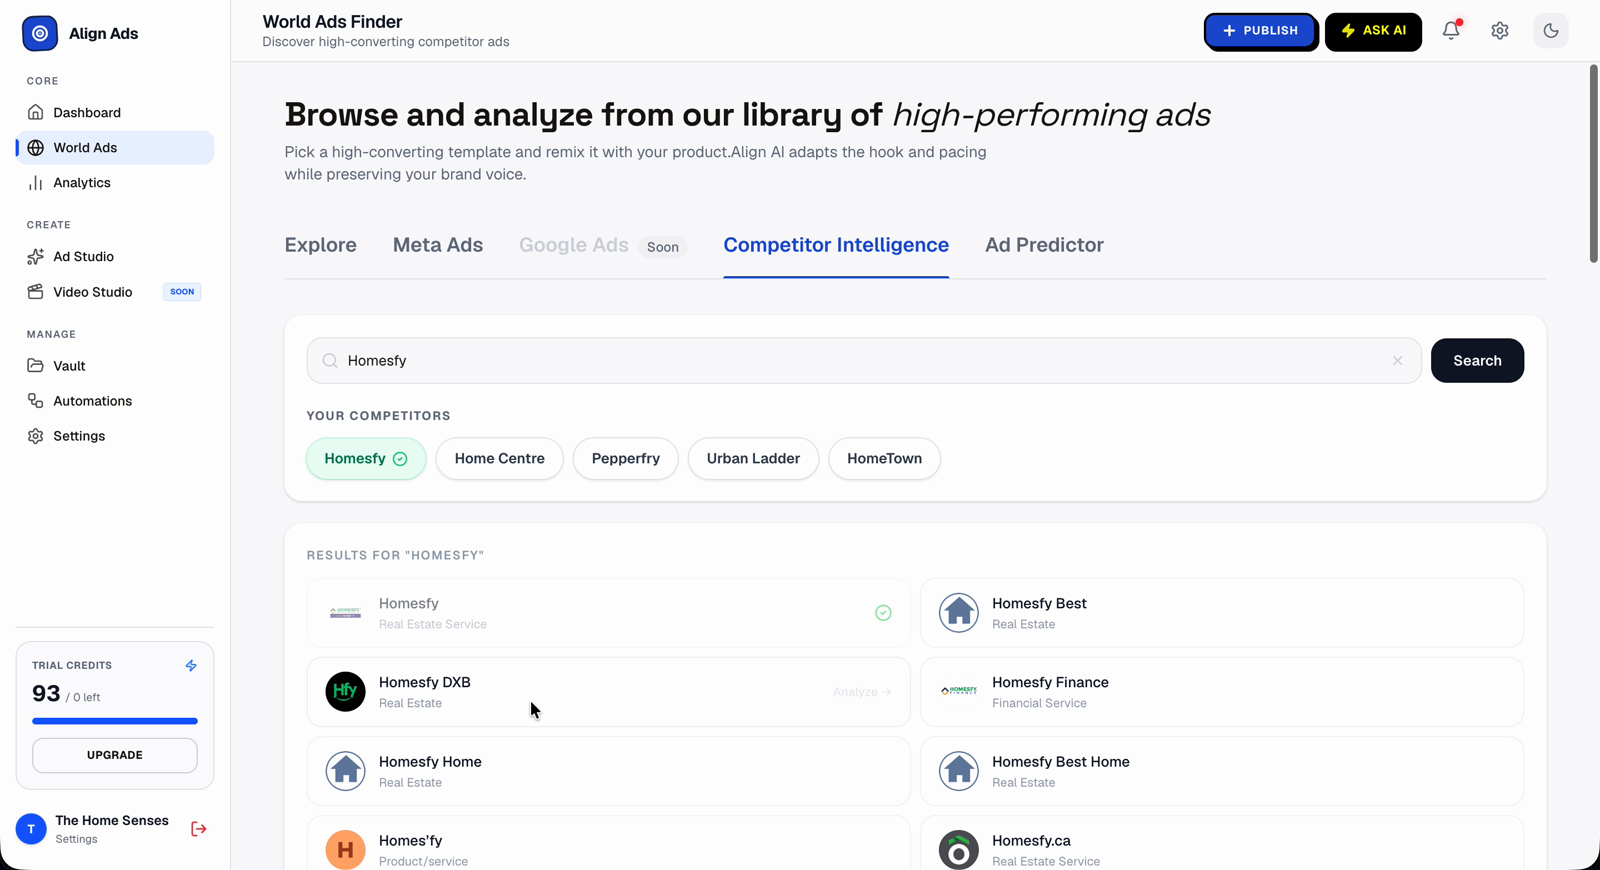
Task: Click the log out icon beside The Home Senses
Action: pos(199,829)
